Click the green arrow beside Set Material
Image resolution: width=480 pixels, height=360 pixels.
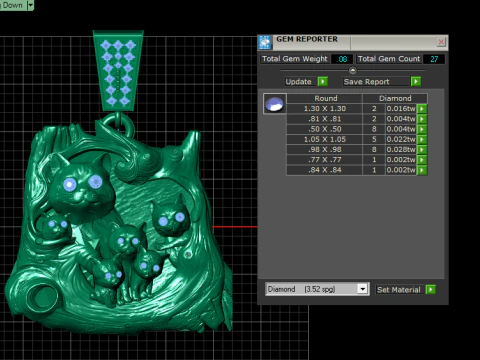(x=431, y=289)
